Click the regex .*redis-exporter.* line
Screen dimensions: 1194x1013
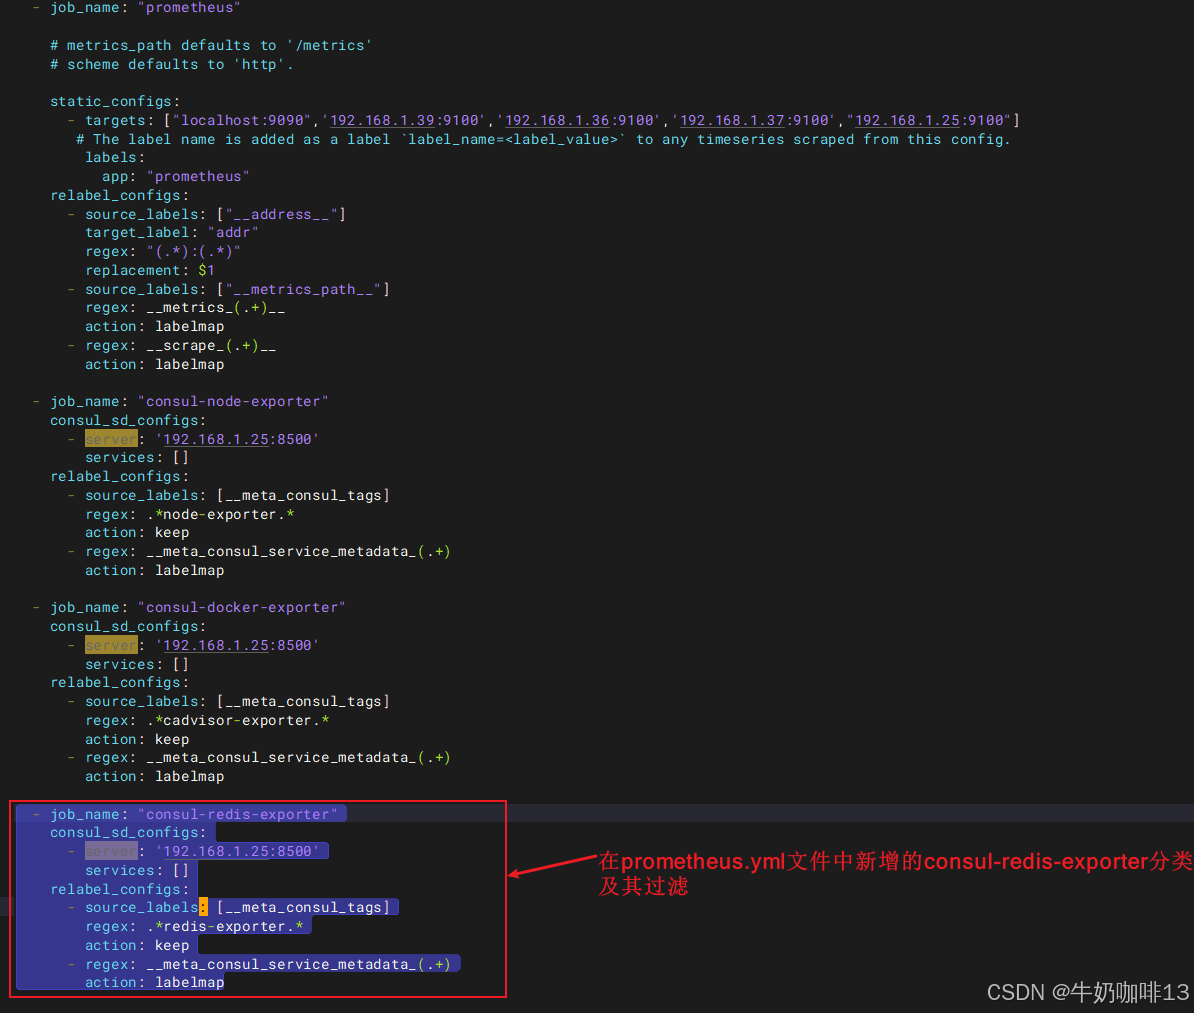pyautogui.click(x=194, y=927)
